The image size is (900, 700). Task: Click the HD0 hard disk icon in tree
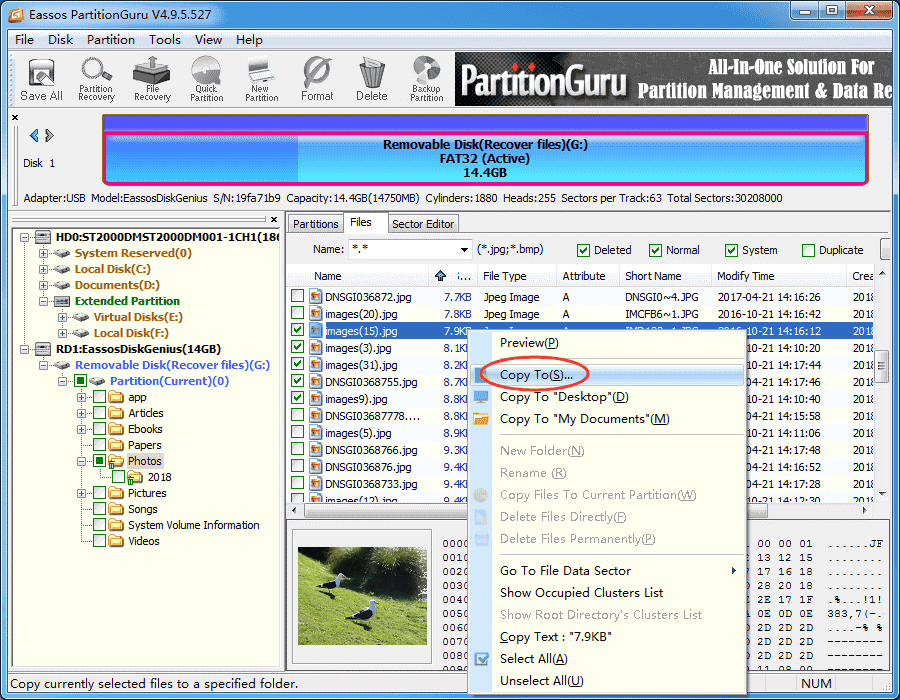(x=43, y=237)
